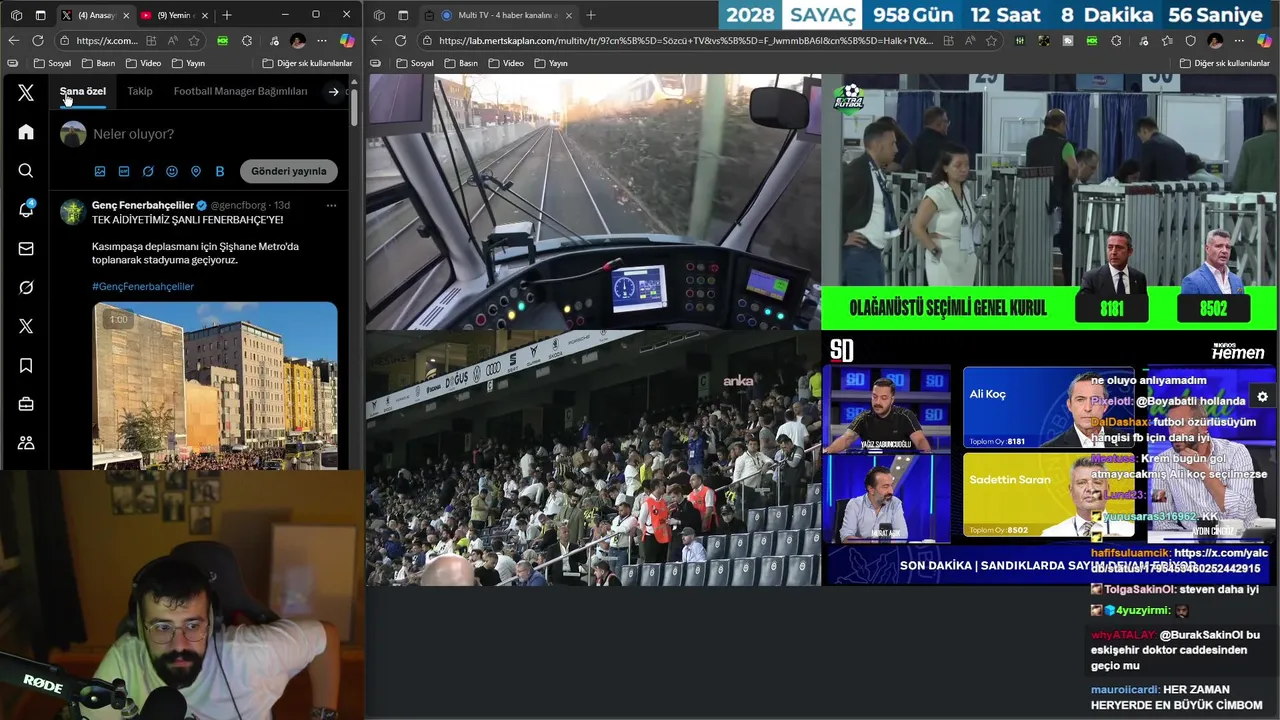The width and height of the screenshot is (1280, 720).
Task: Expand the Yayın favorites folder in Multi TV window
Action: (x=551, y=63)
